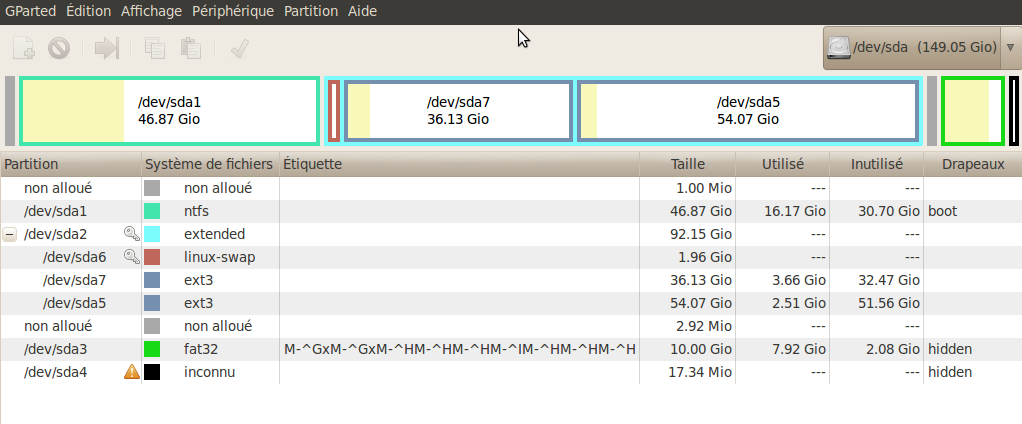The image size is (1022, 424).
Task: Select the red linux-swap block in disk map
Action: (x=334, y=111)
